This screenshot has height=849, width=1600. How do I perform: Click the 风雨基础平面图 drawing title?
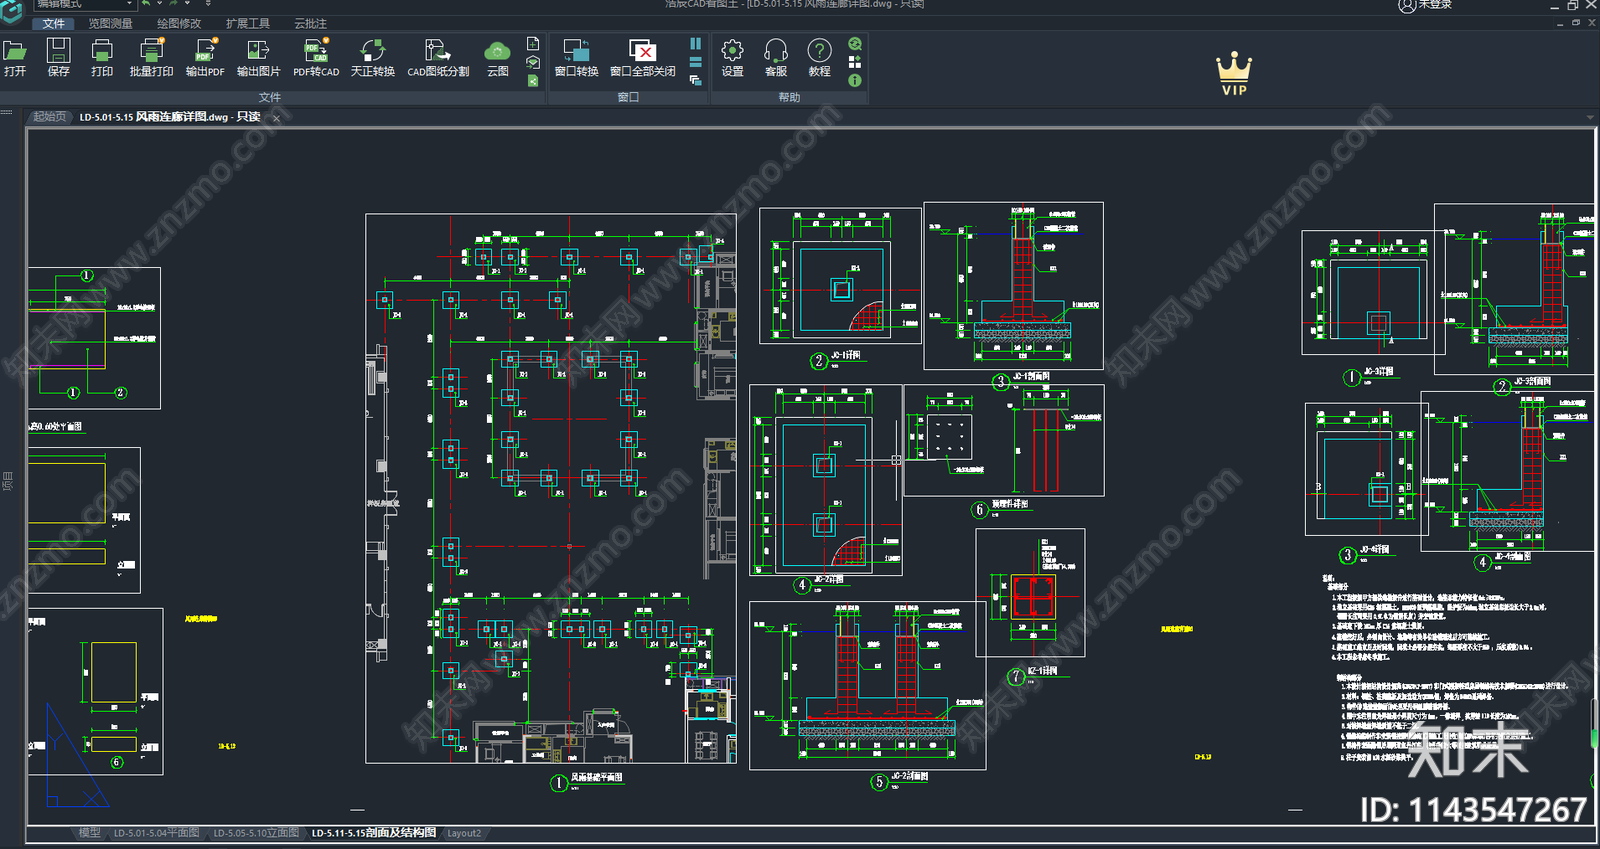pyautogui.click(x=597, y=777)
